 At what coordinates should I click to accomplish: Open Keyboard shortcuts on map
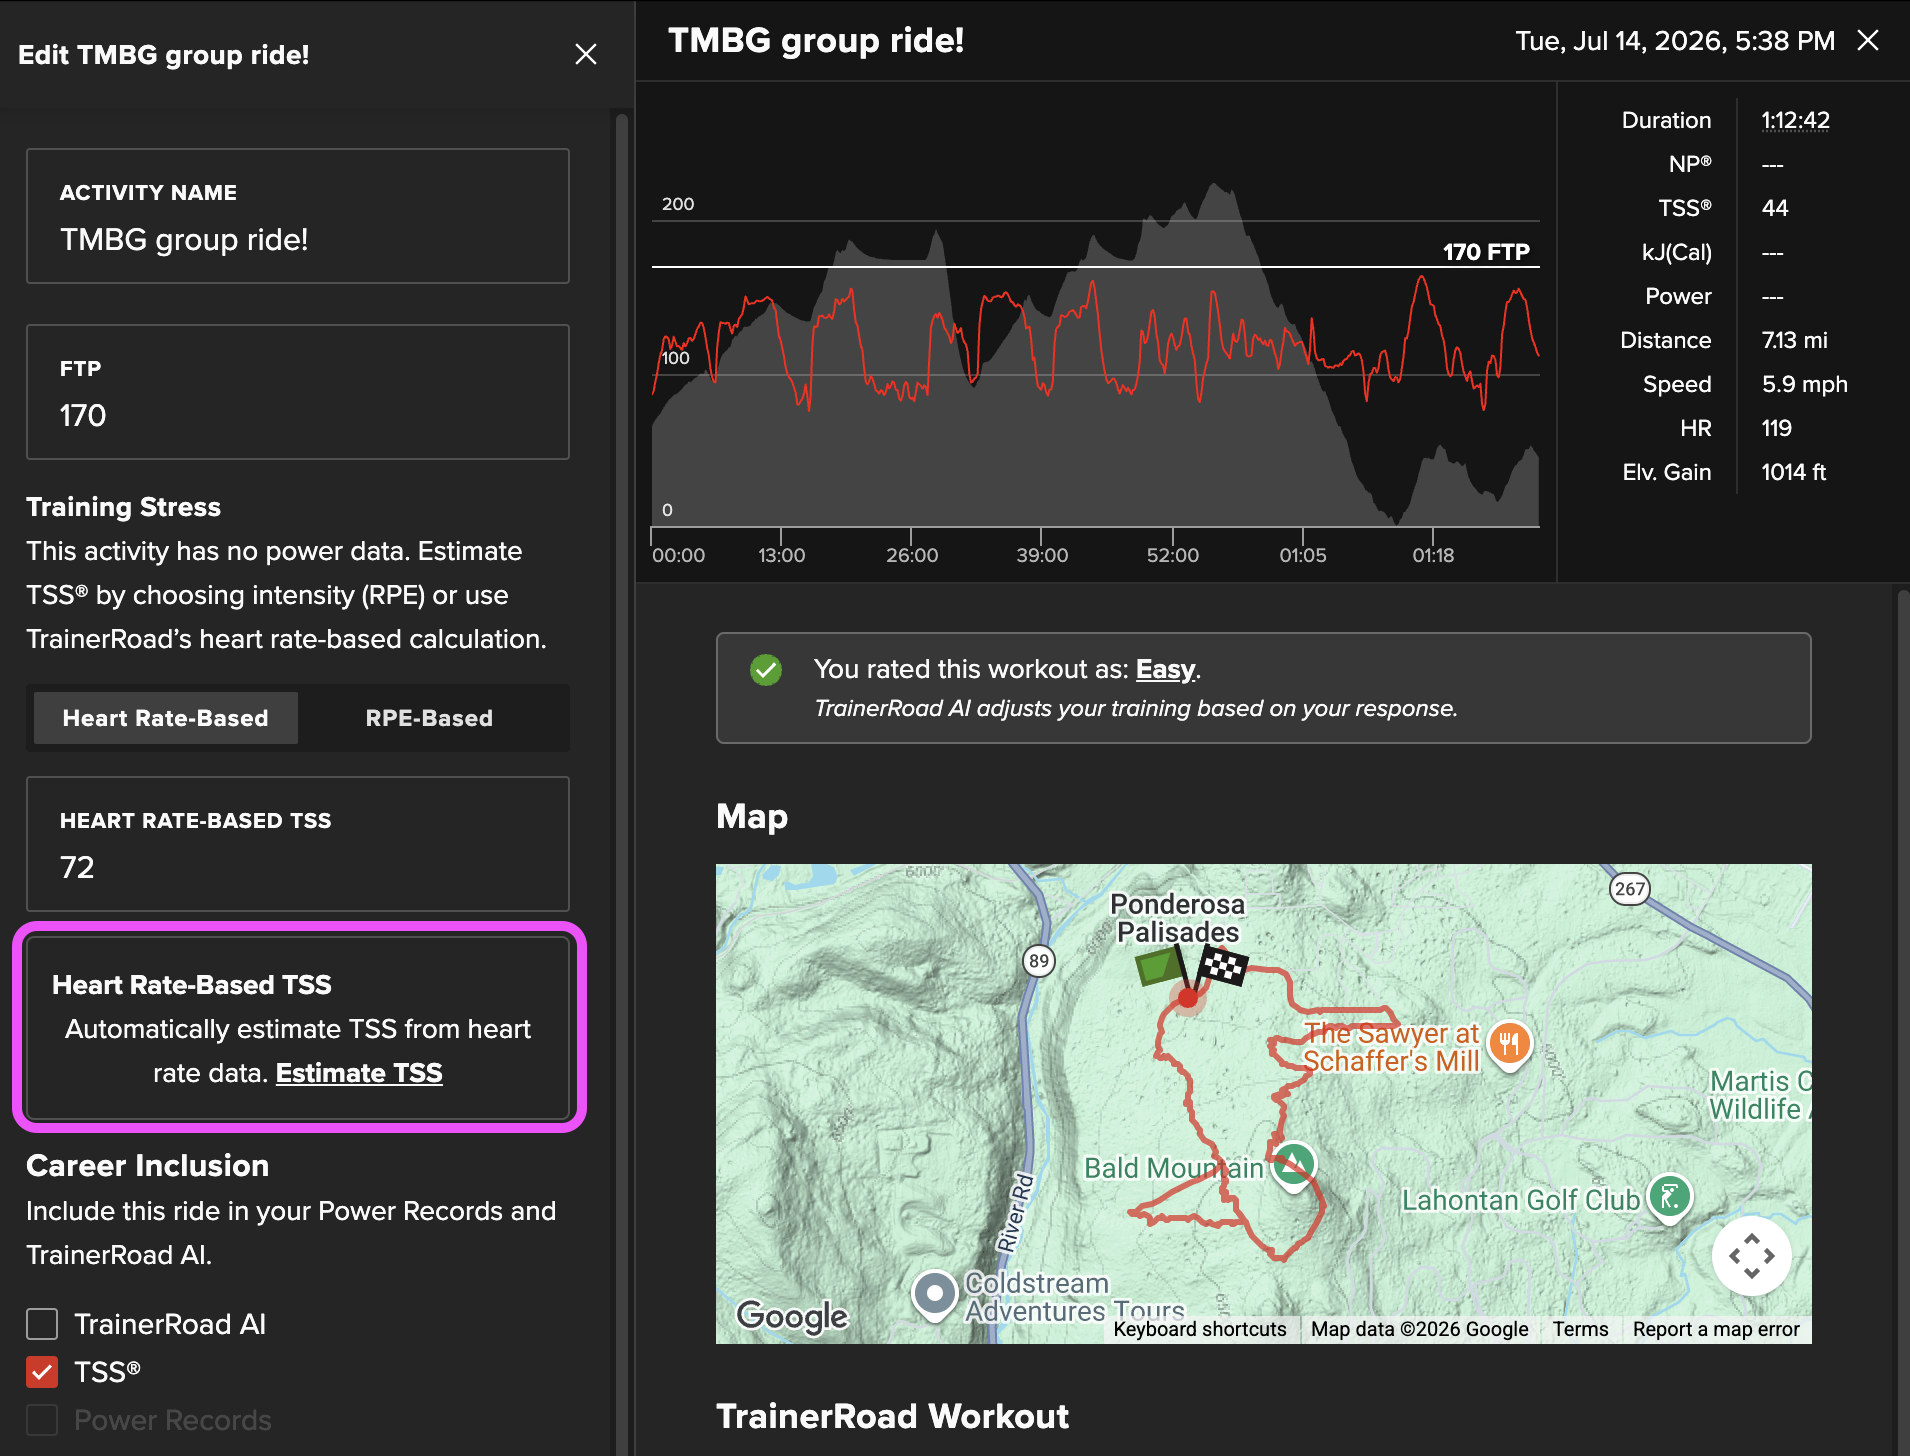tap(1200, 1329)
